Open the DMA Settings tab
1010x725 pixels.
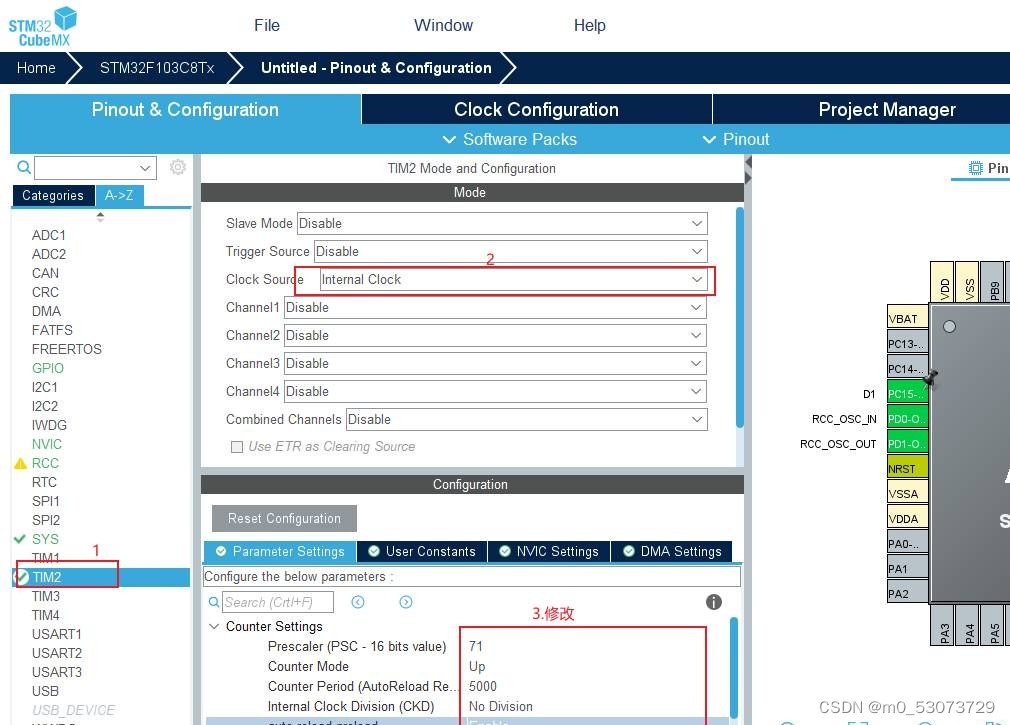(672, 552)
